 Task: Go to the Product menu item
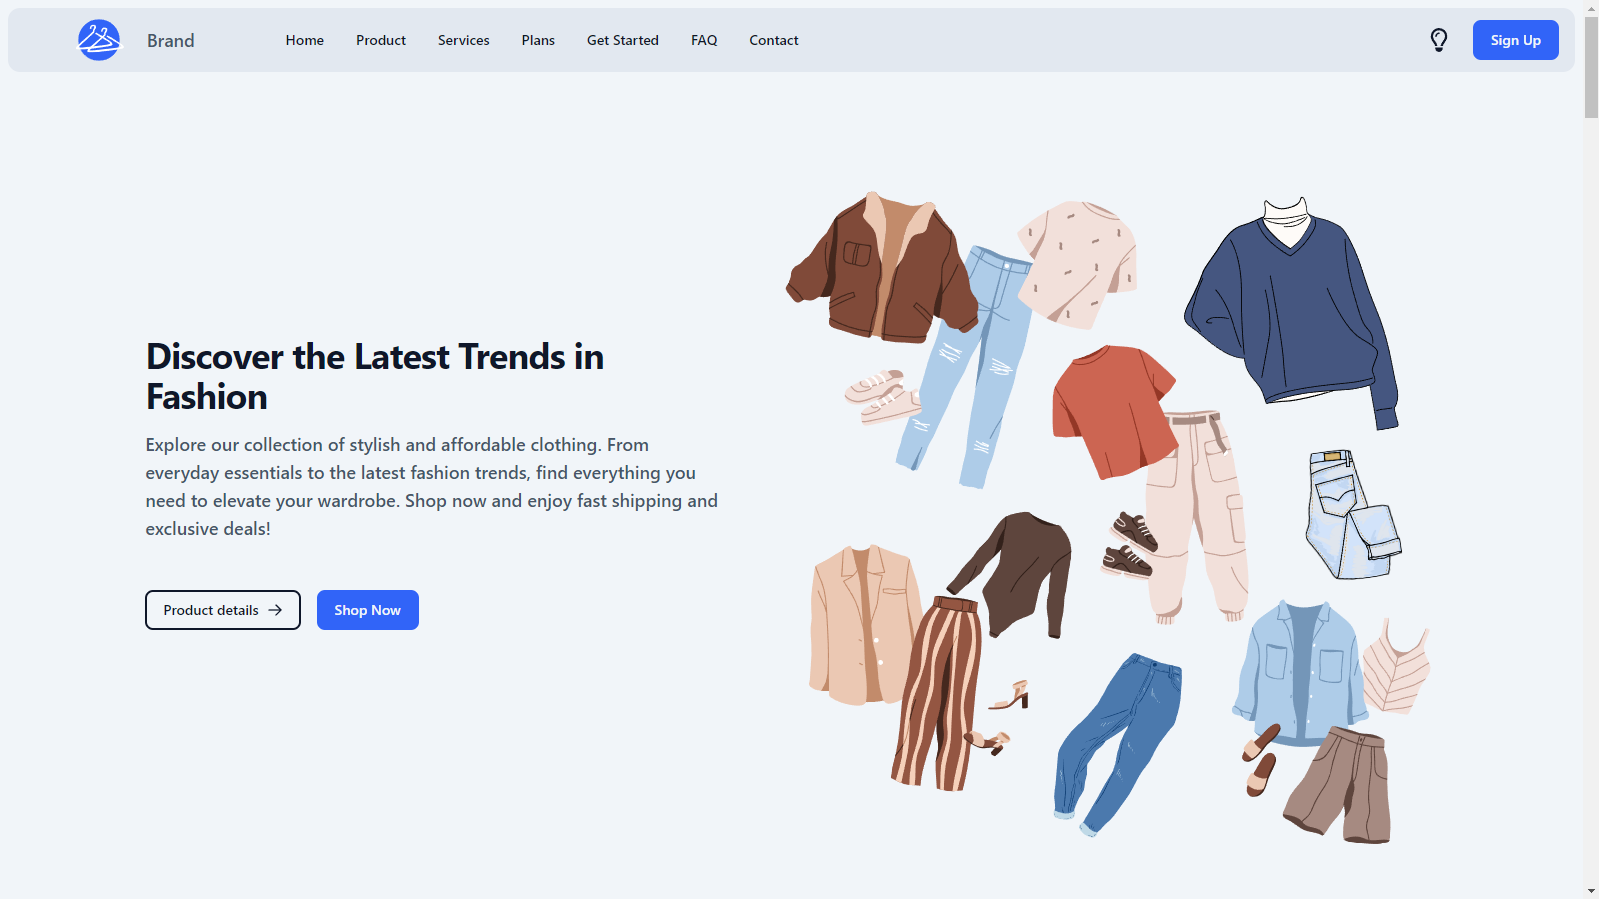tap(380, 40)
